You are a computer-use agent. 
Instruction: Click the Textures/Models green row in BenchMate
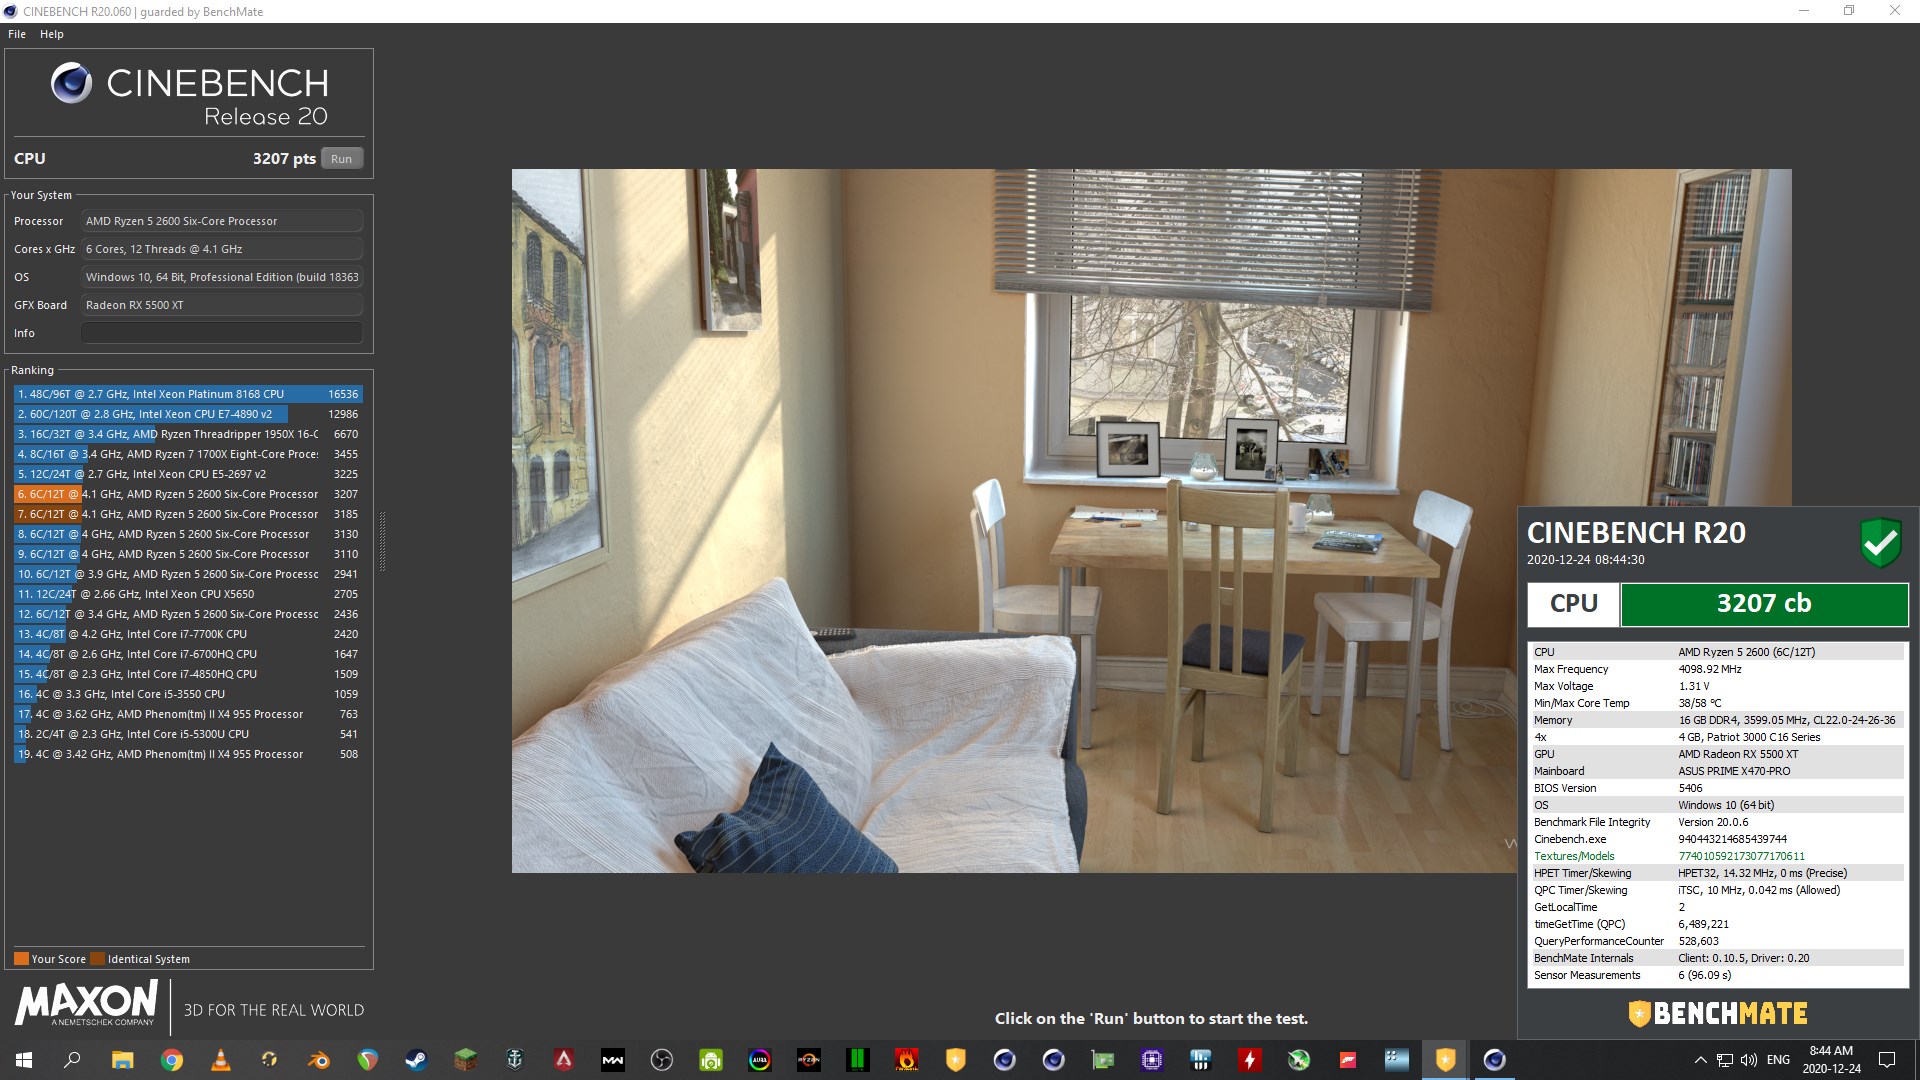1717,856
